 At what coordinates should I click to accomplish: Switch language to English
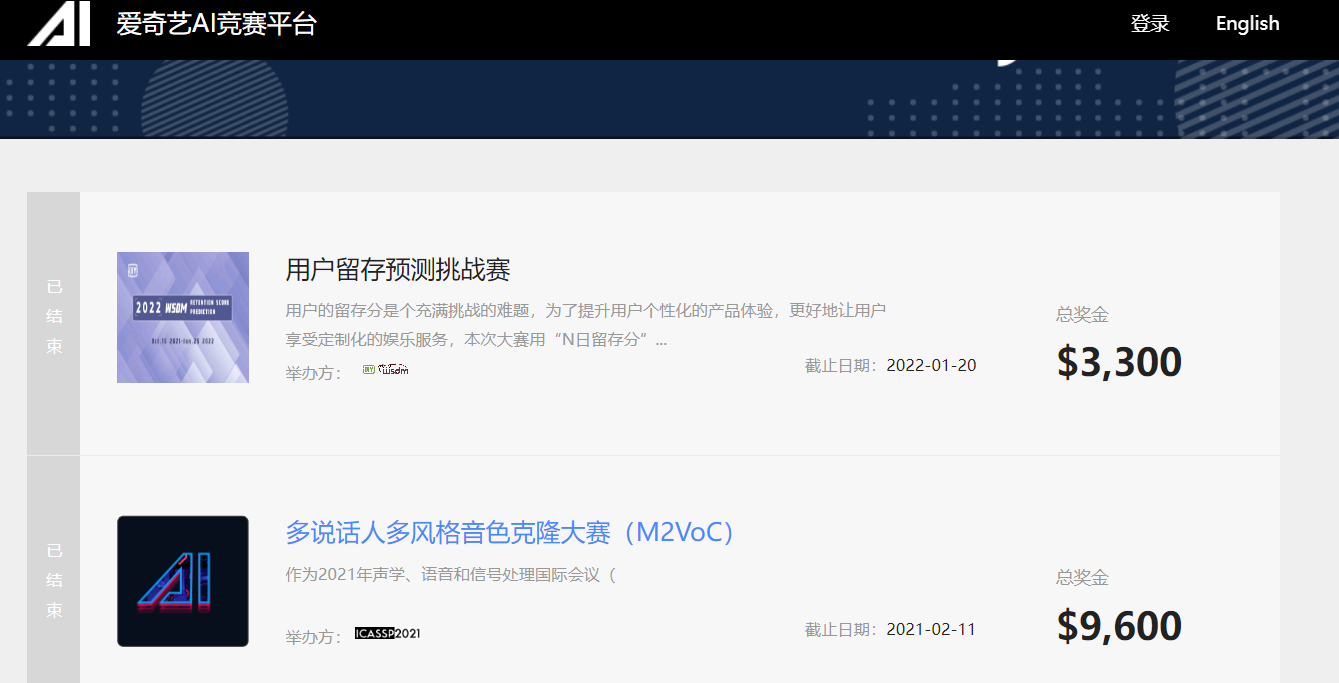coord(1247,24)
